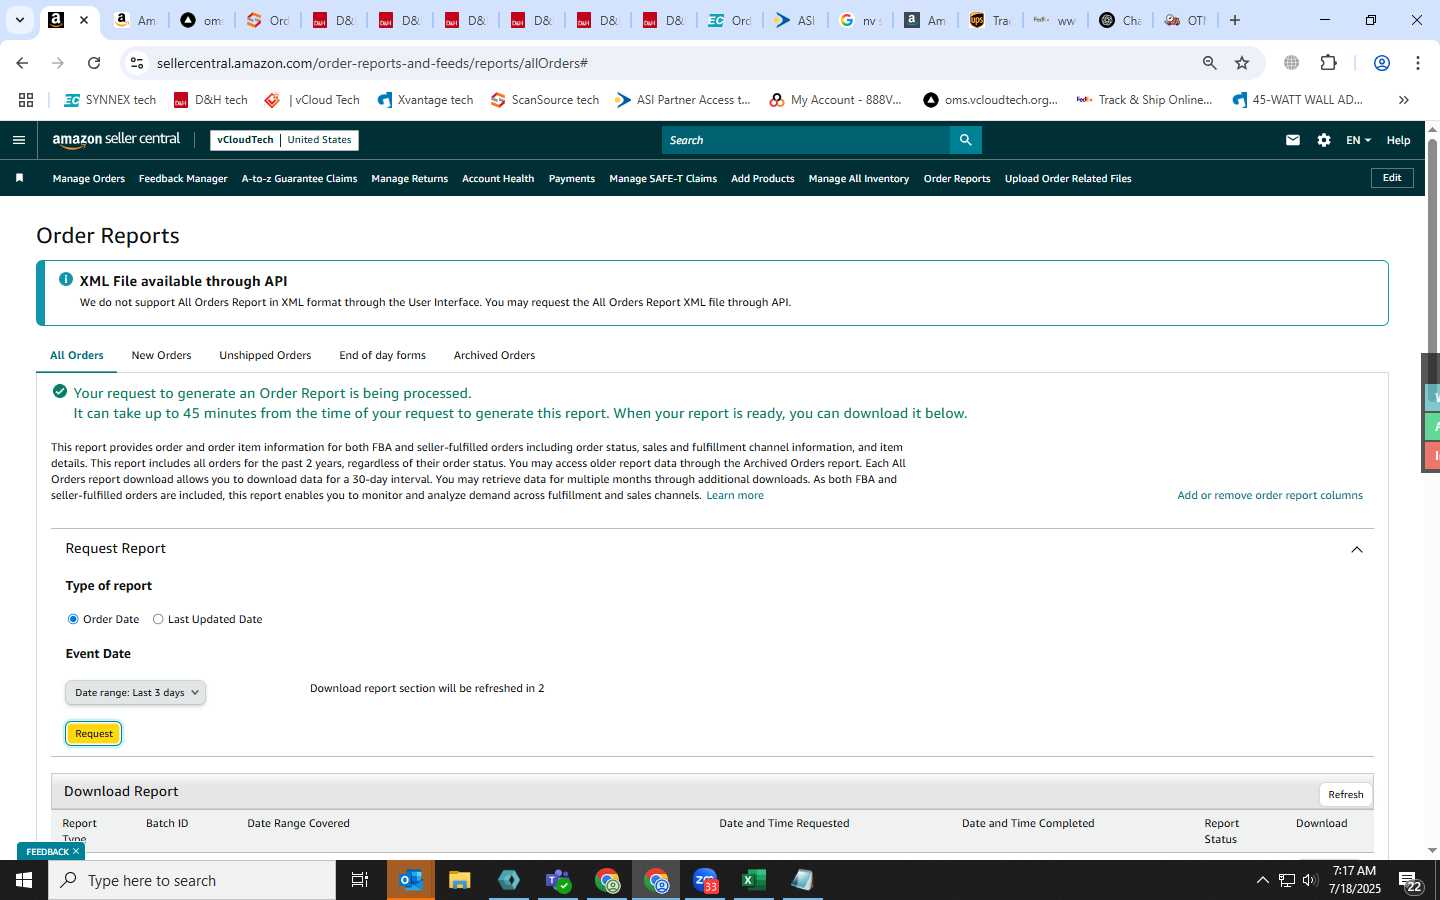Screen dimensions: 1440x900
Task: Open the Chrome three-dot menu
Action: [1418, 63]
